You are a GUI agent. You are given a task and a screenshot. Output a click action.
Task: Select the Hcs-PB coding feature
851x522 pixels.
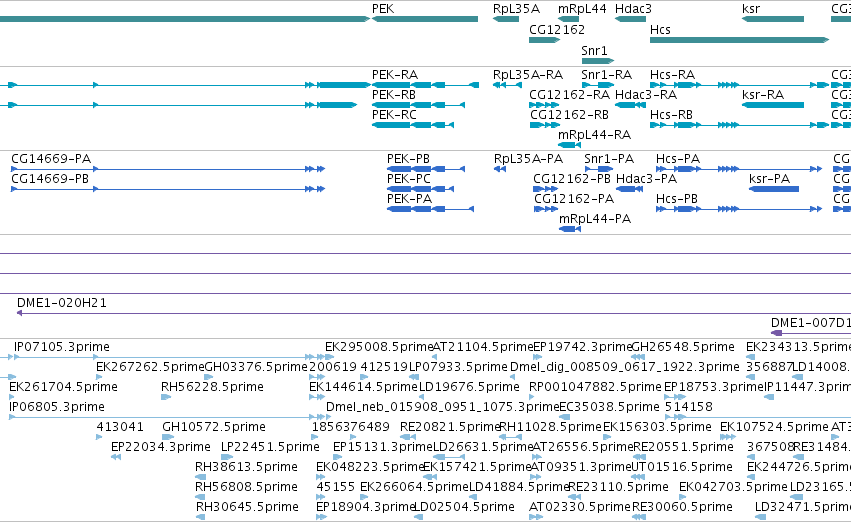pos(739,209)
